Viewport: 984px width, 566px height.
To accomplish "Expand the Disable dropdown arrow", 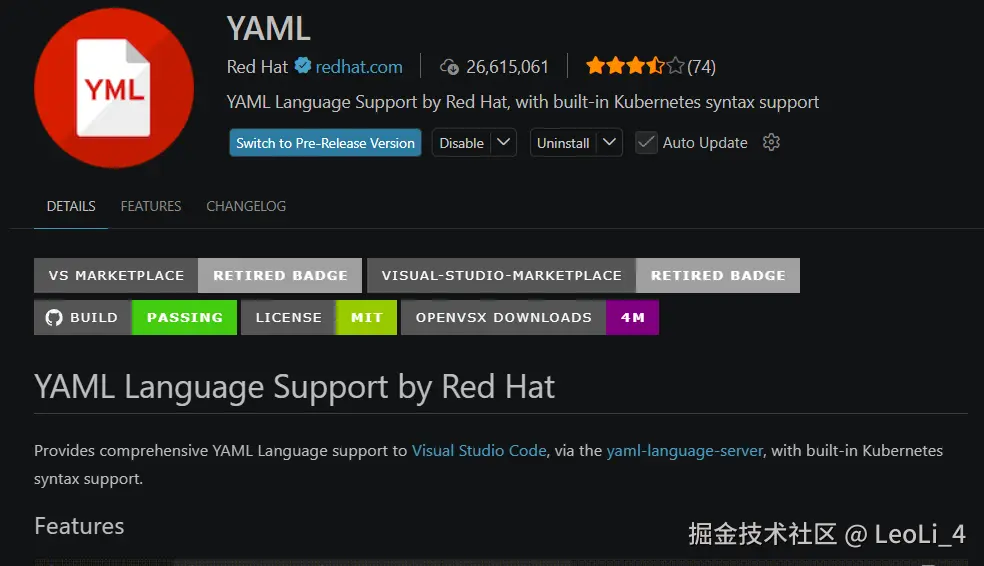I will pos(504,142).
